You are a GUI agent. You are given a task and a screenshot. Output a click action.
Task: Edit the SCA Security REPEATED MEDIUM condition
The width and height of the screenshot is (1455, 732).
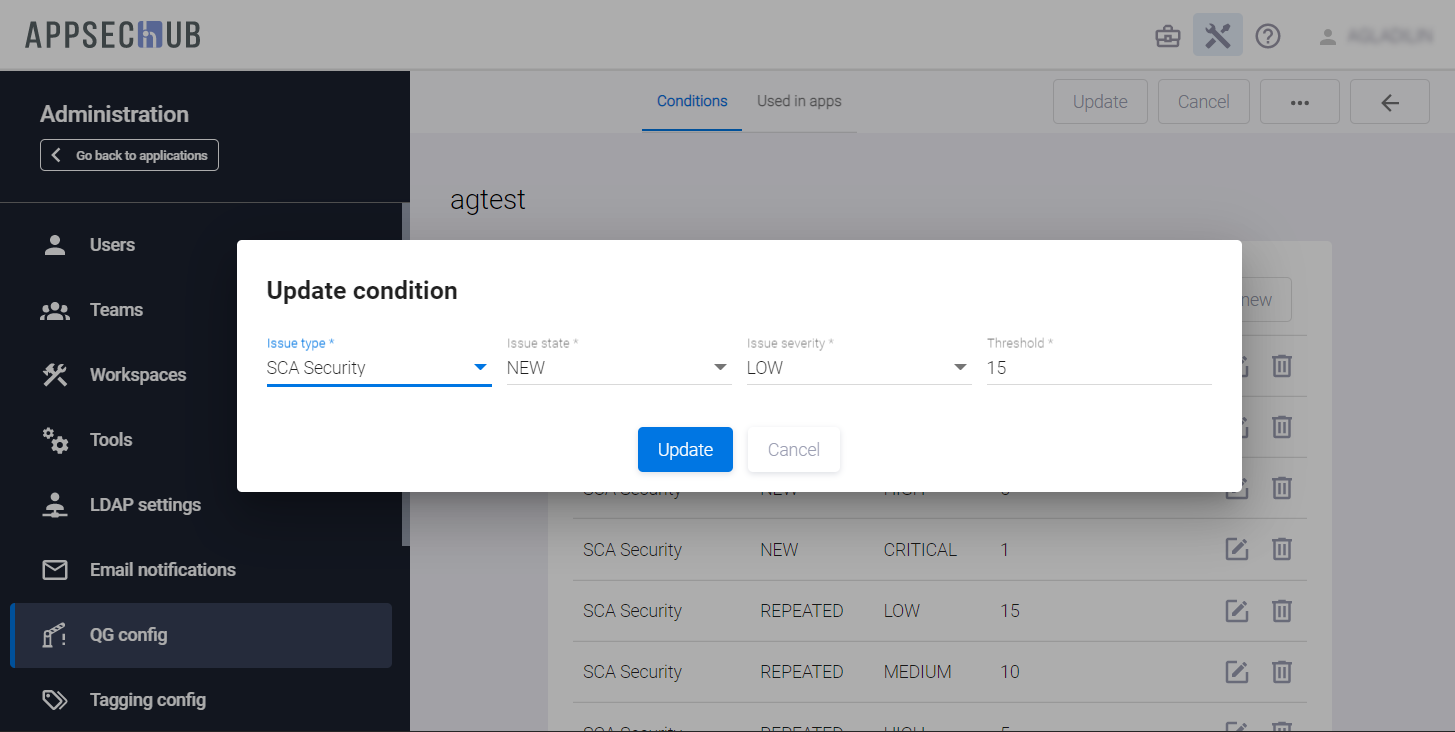[1237, 671]
